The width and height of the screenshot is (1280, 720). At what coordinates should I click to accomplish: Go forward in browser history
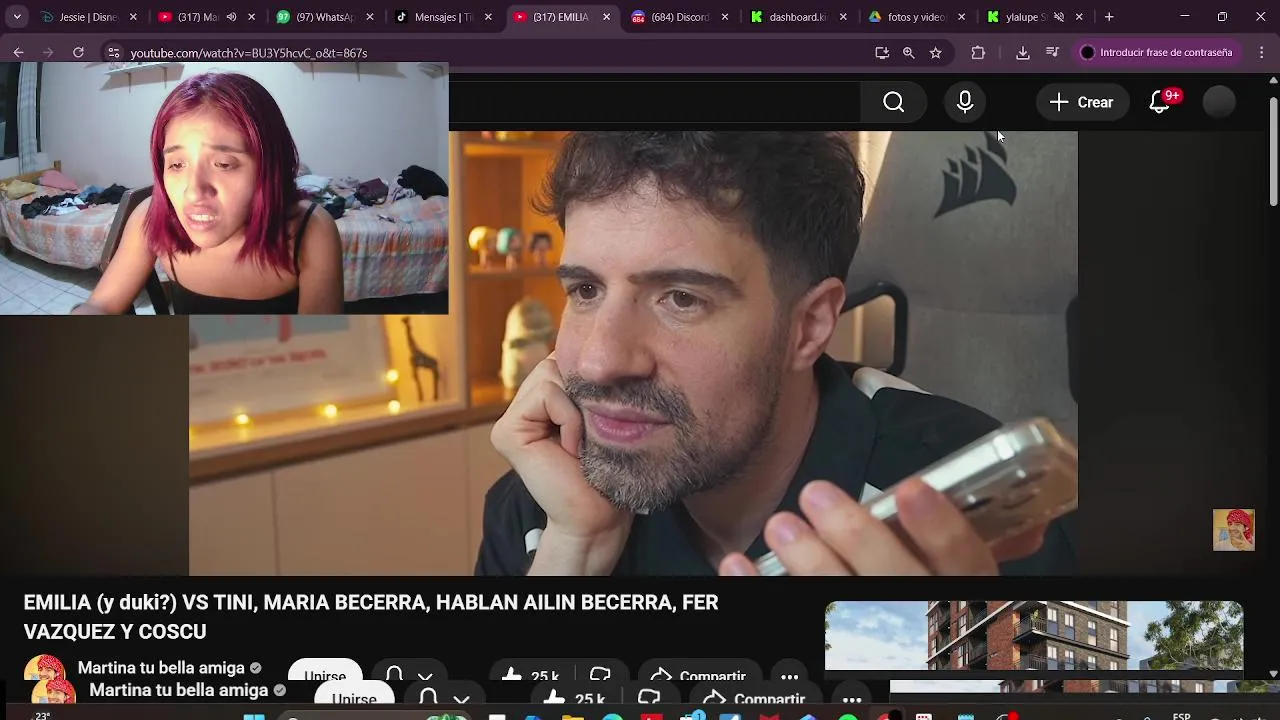[x=48, y=53]
